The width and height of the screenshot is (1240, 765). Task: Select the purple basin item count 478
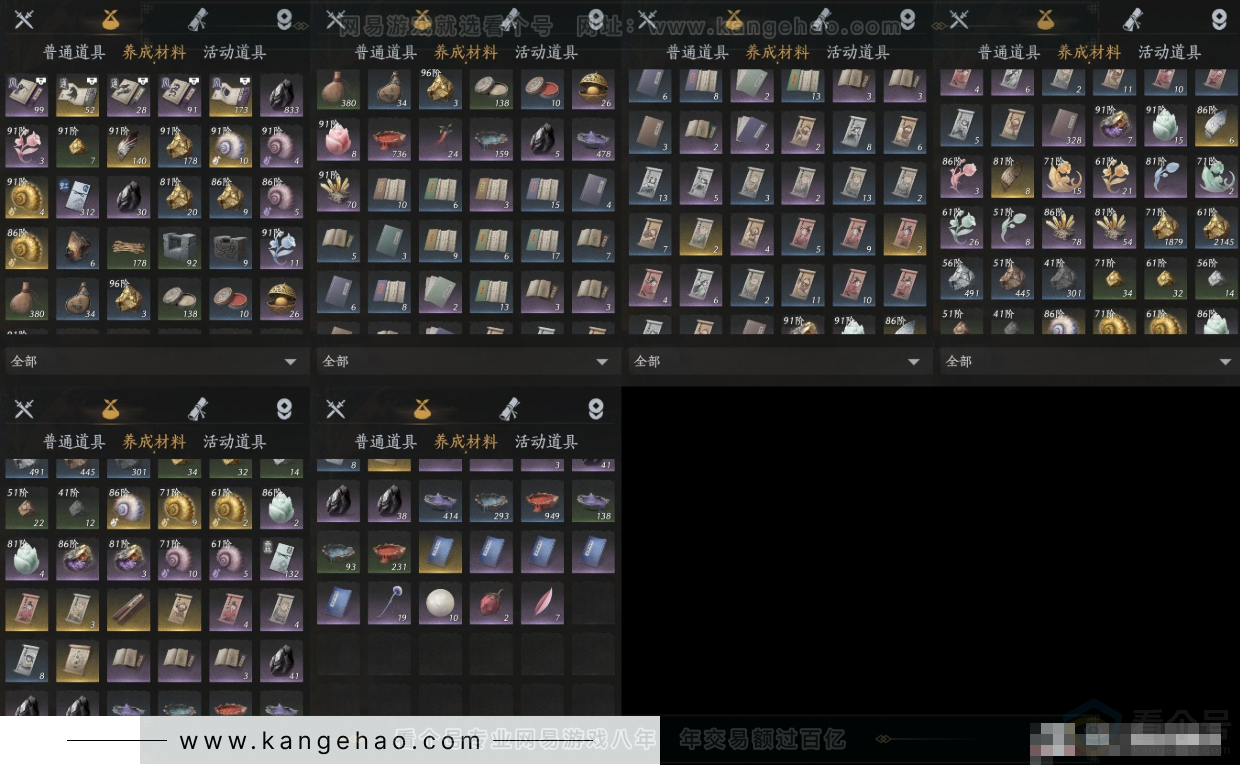pos(593,140)
